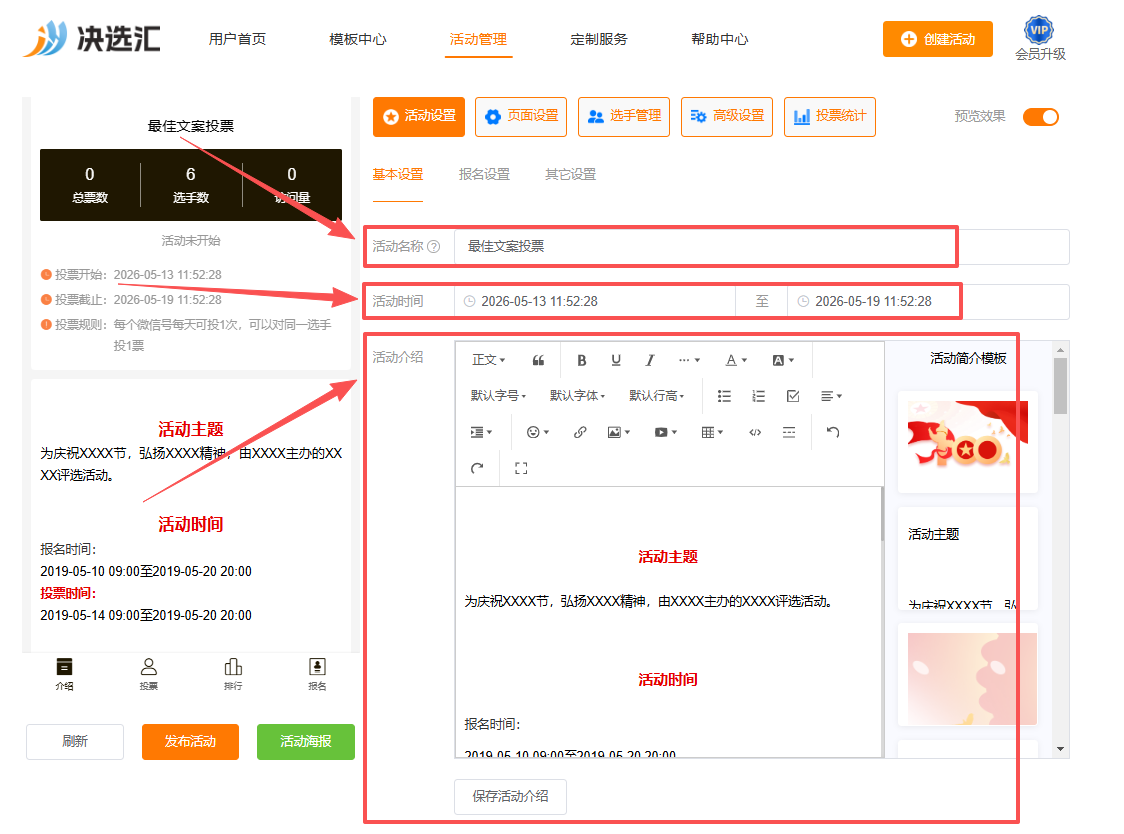Image resolution: width=1124 pixels, height=834 pixels.
Task: Open the 投票统计 section
Action: point(829,116)
